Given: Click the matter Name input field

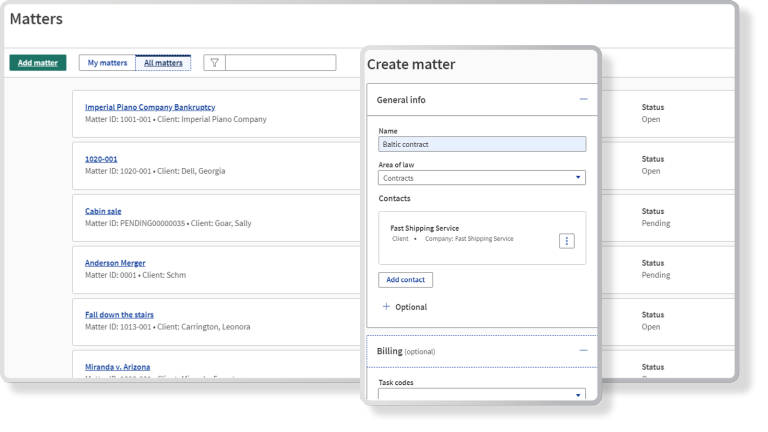Looking at the screenshot, I should point(482,144).
